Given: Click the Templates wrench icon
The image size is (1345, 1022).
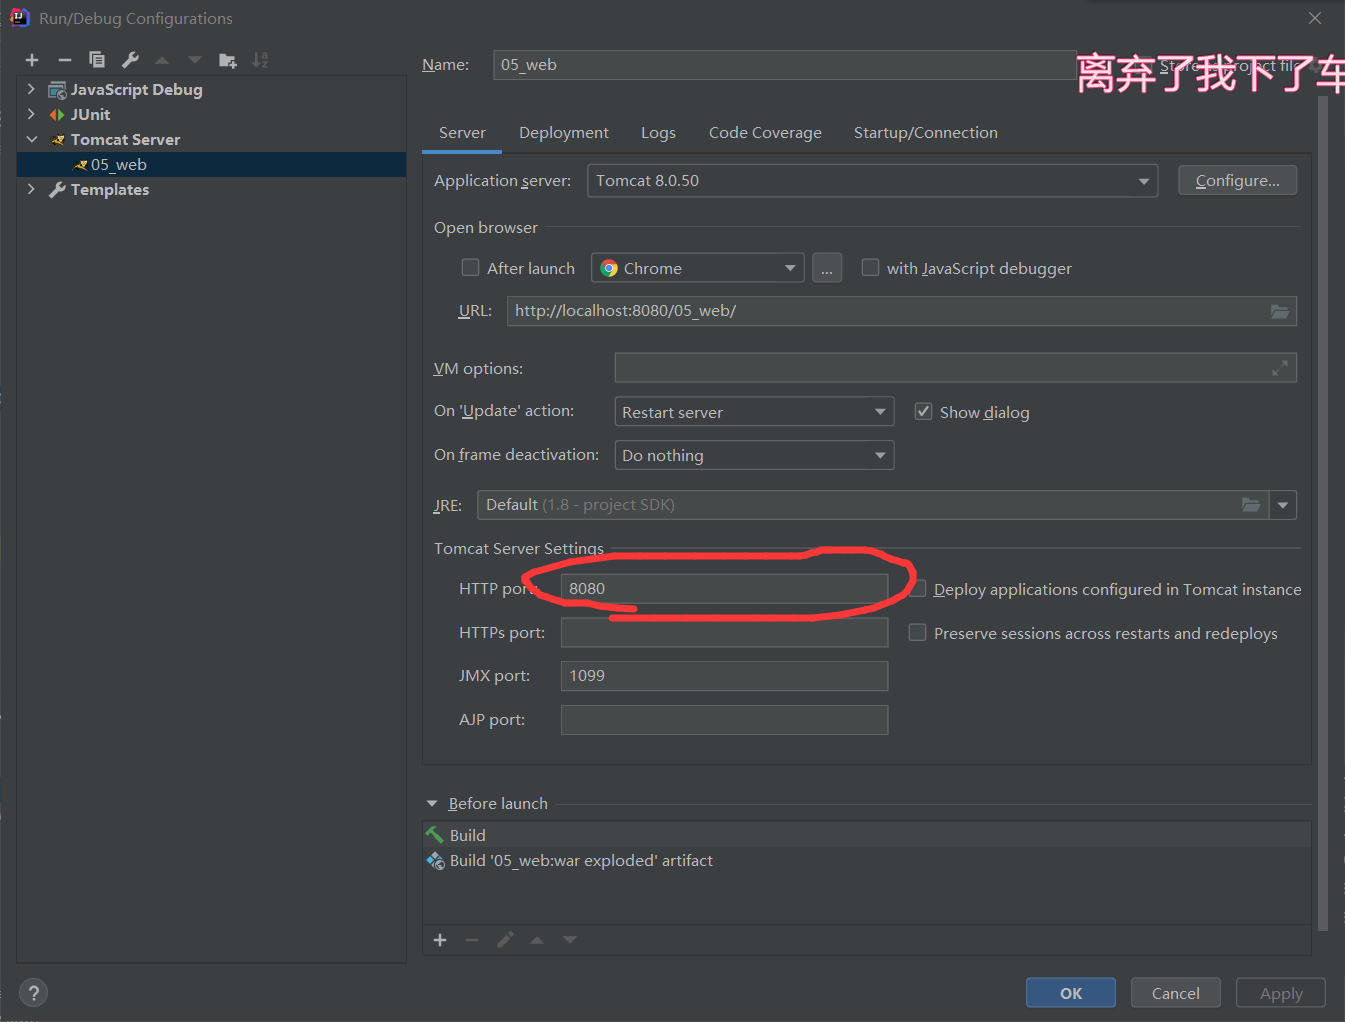Looking at the screenshot, I should (x=58, y=190).
